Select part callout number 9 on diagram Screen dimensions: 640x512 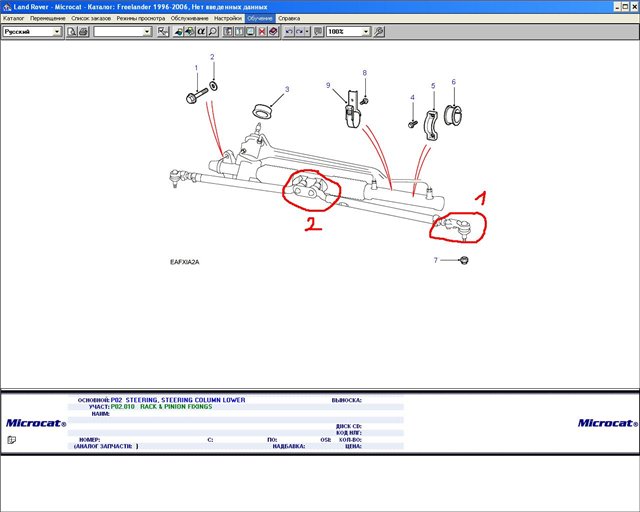coord(328,85)
